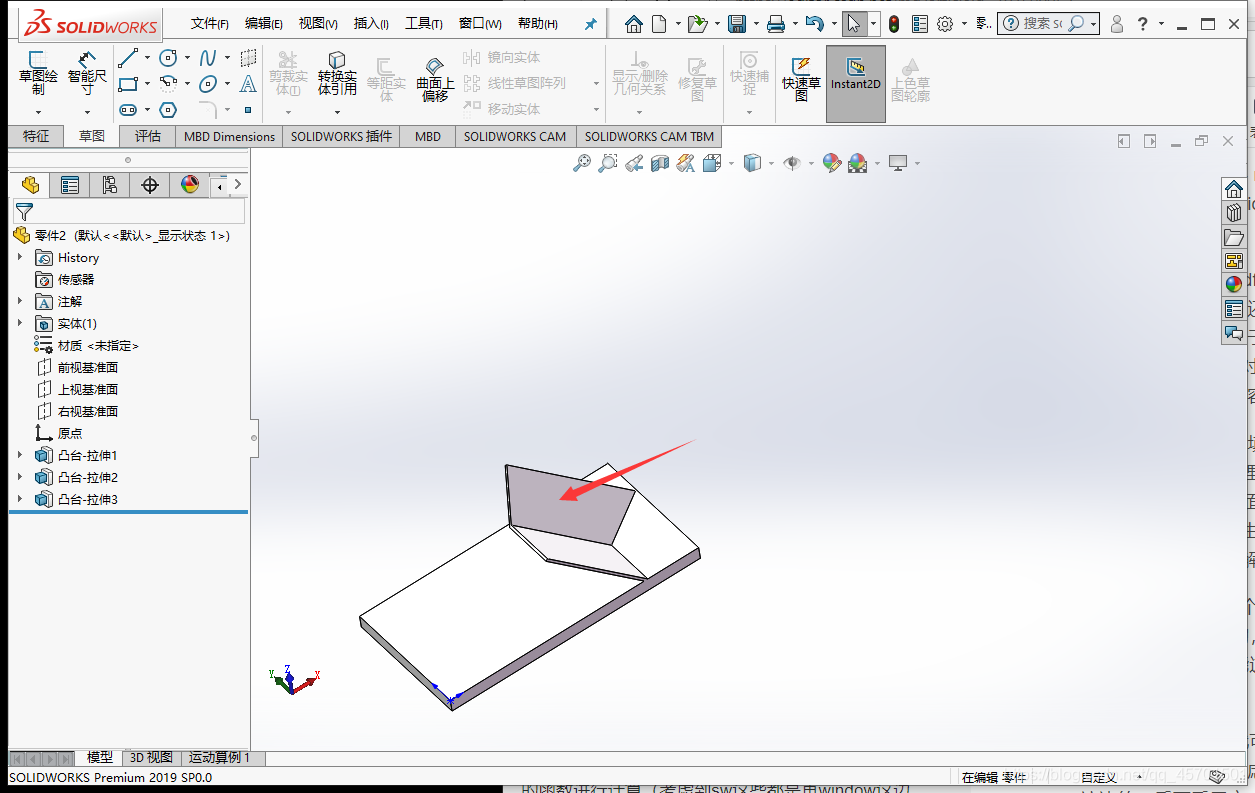
Task: Click the Open file icon
Action: coord(697,23)
